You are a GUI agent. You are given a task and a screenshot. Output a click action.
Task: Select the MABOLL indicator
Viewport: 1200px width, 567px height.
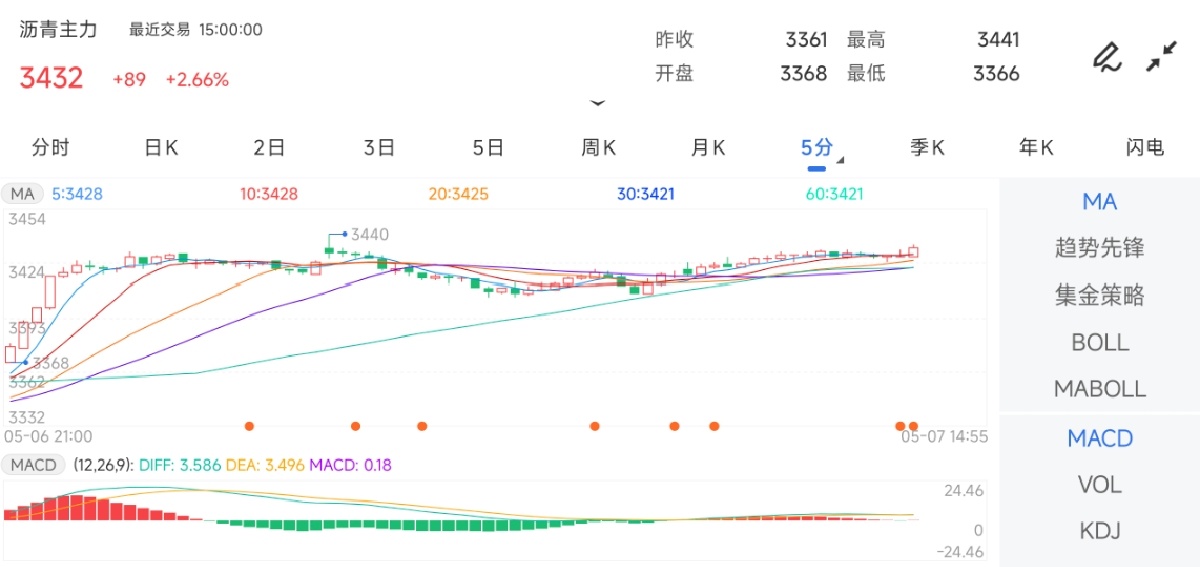[1100, 388]
